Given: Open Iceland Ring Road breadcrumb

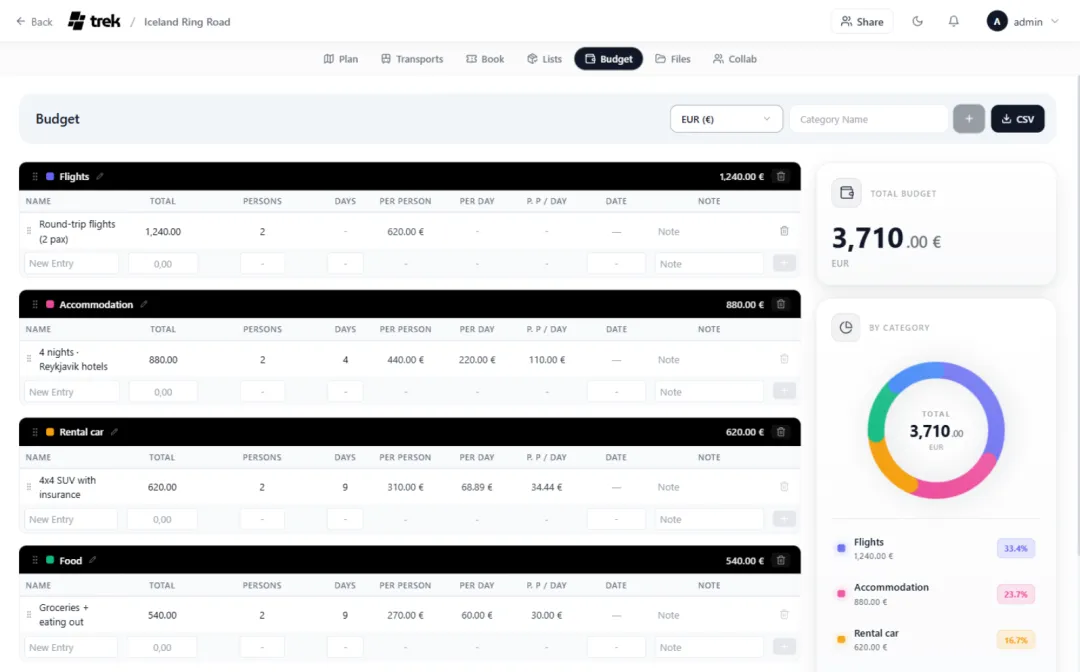Looking at the screenshot, I should 187,21.
